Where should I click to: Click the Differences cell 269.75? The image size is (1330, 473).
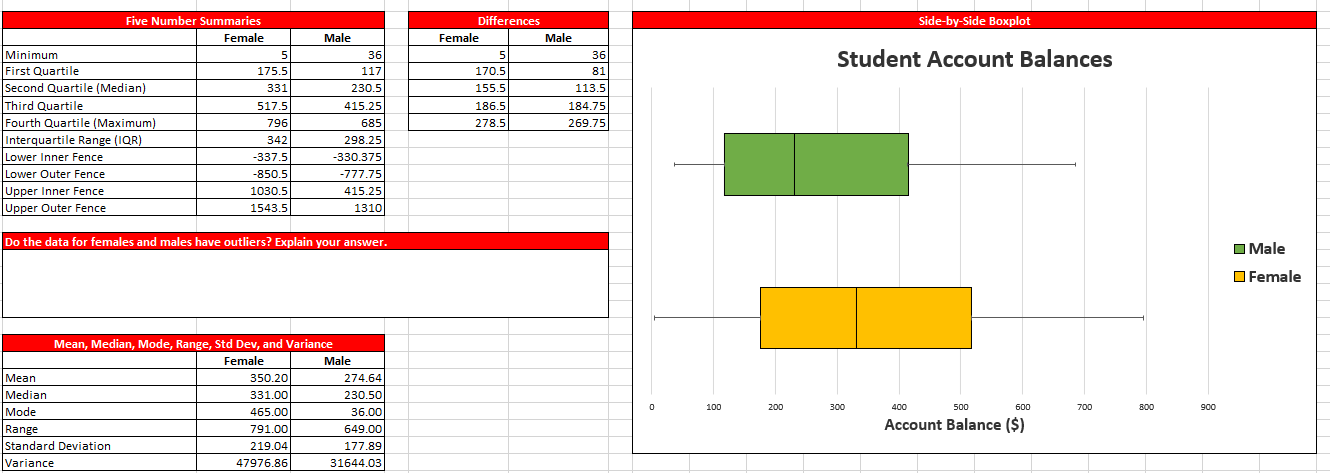pos(559,122)
